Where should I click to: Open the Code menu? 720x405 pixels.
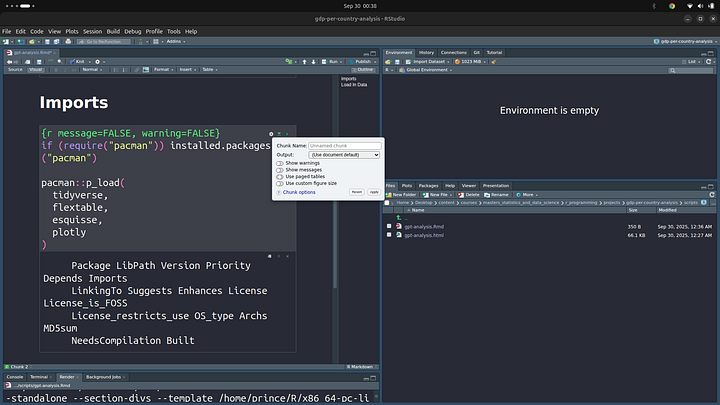click(x=37, y=32)
